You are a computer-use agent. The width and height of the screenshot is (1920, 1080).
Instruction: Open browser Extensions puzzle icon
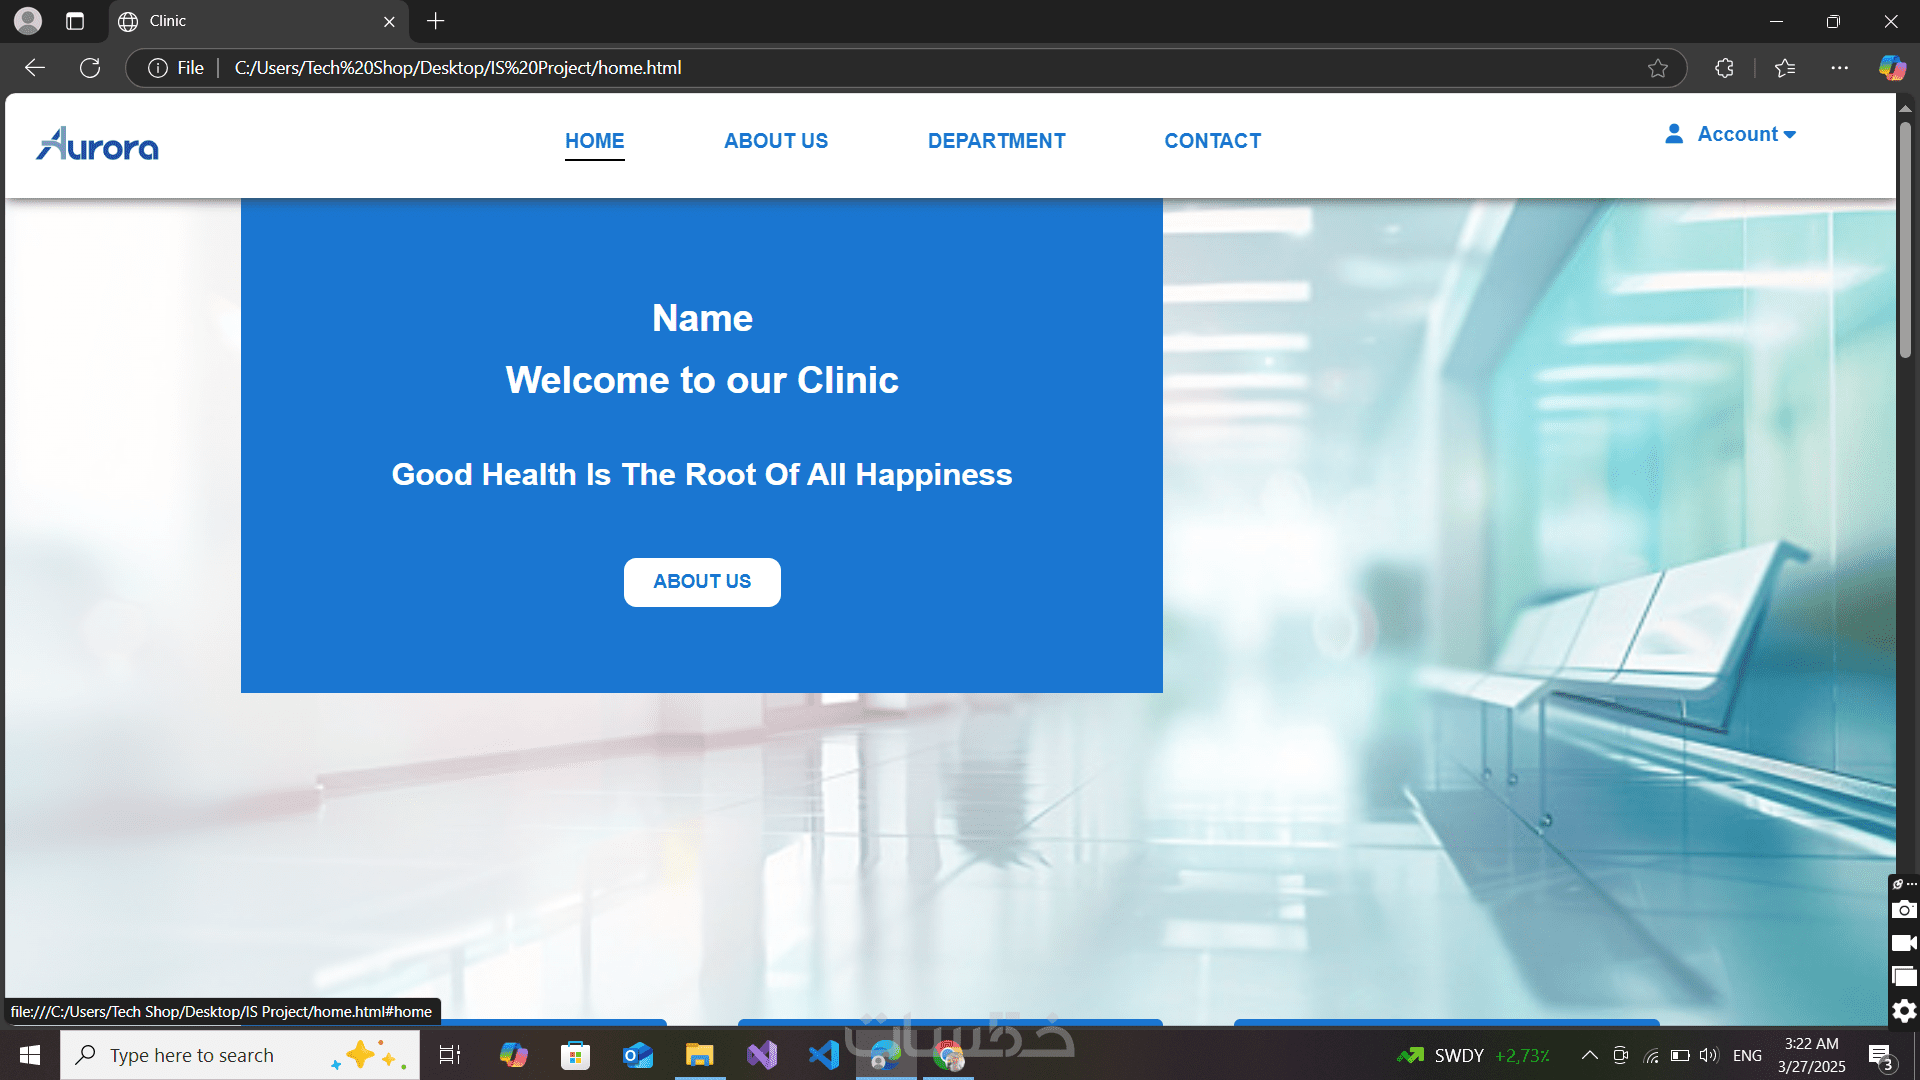coord(1724,68)
